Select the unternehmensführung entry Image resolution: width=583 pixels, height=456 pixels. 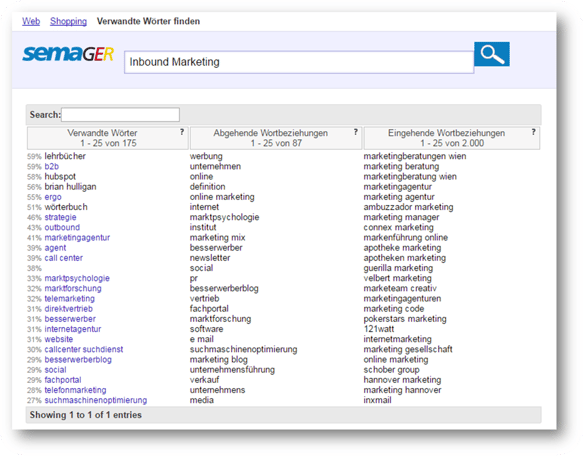[232, 370]
